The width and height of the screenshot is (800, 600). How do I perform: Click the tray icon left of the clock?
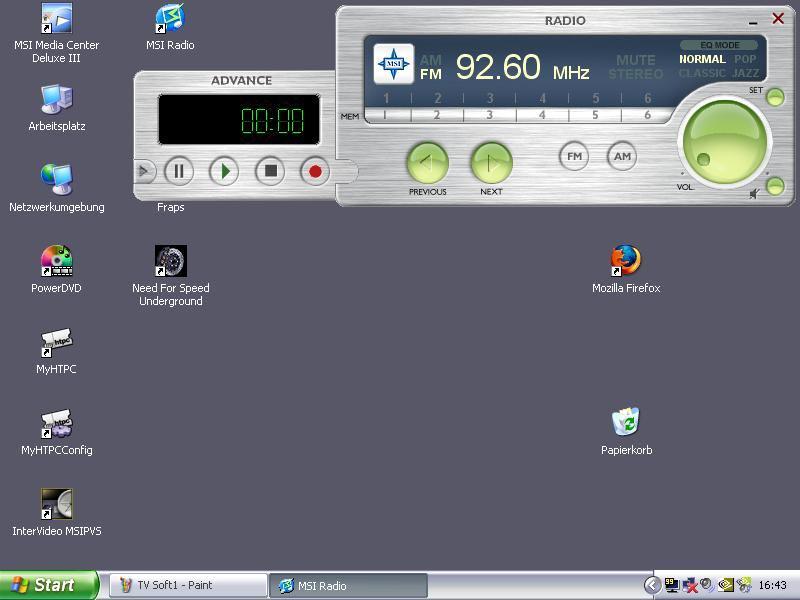pyautogui.click(x=744, y=585)
